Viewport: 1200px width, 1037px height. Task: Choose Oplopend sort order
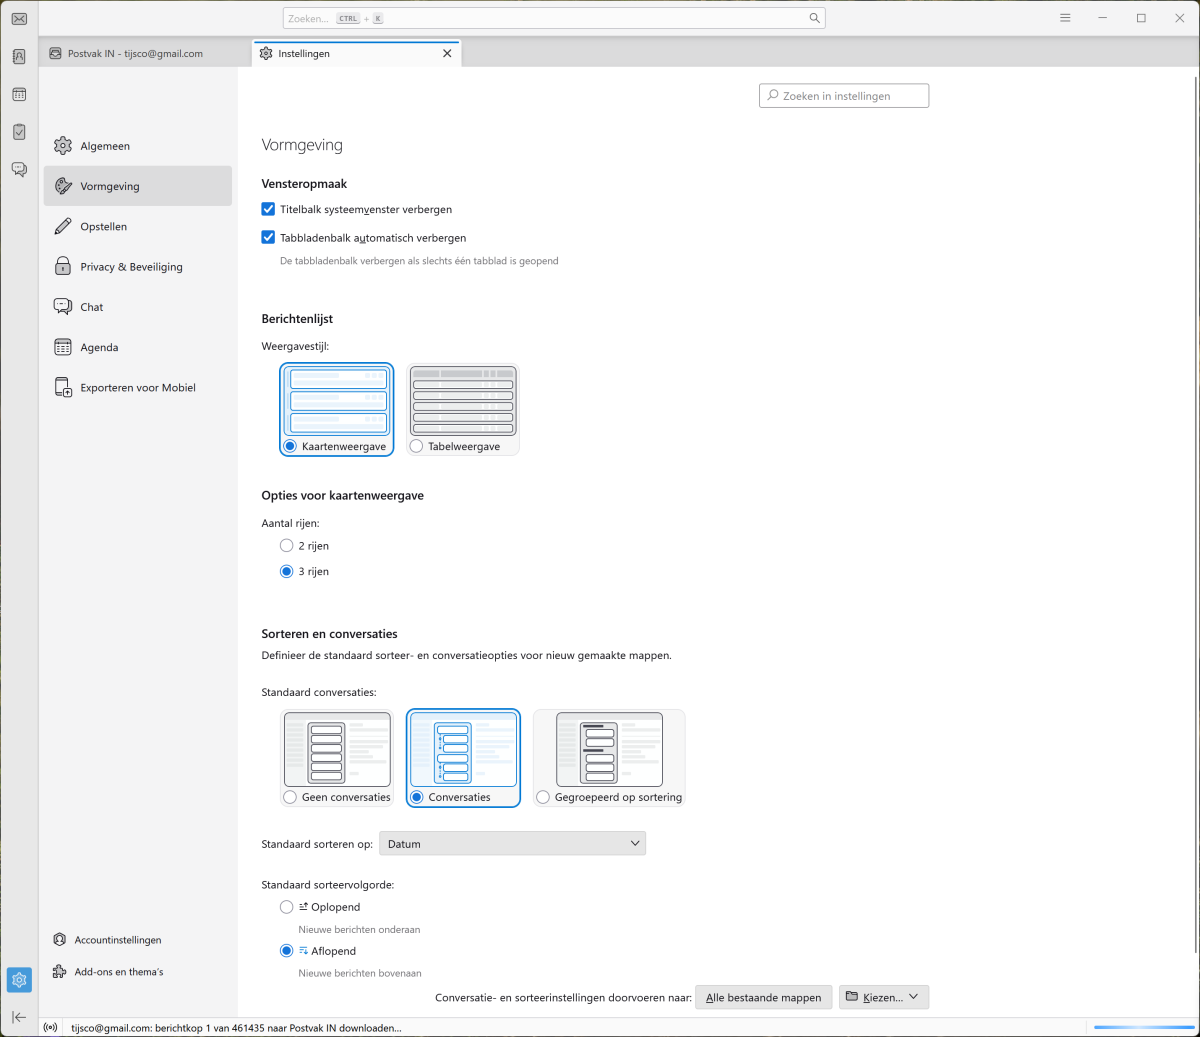(x=287, y=907)
